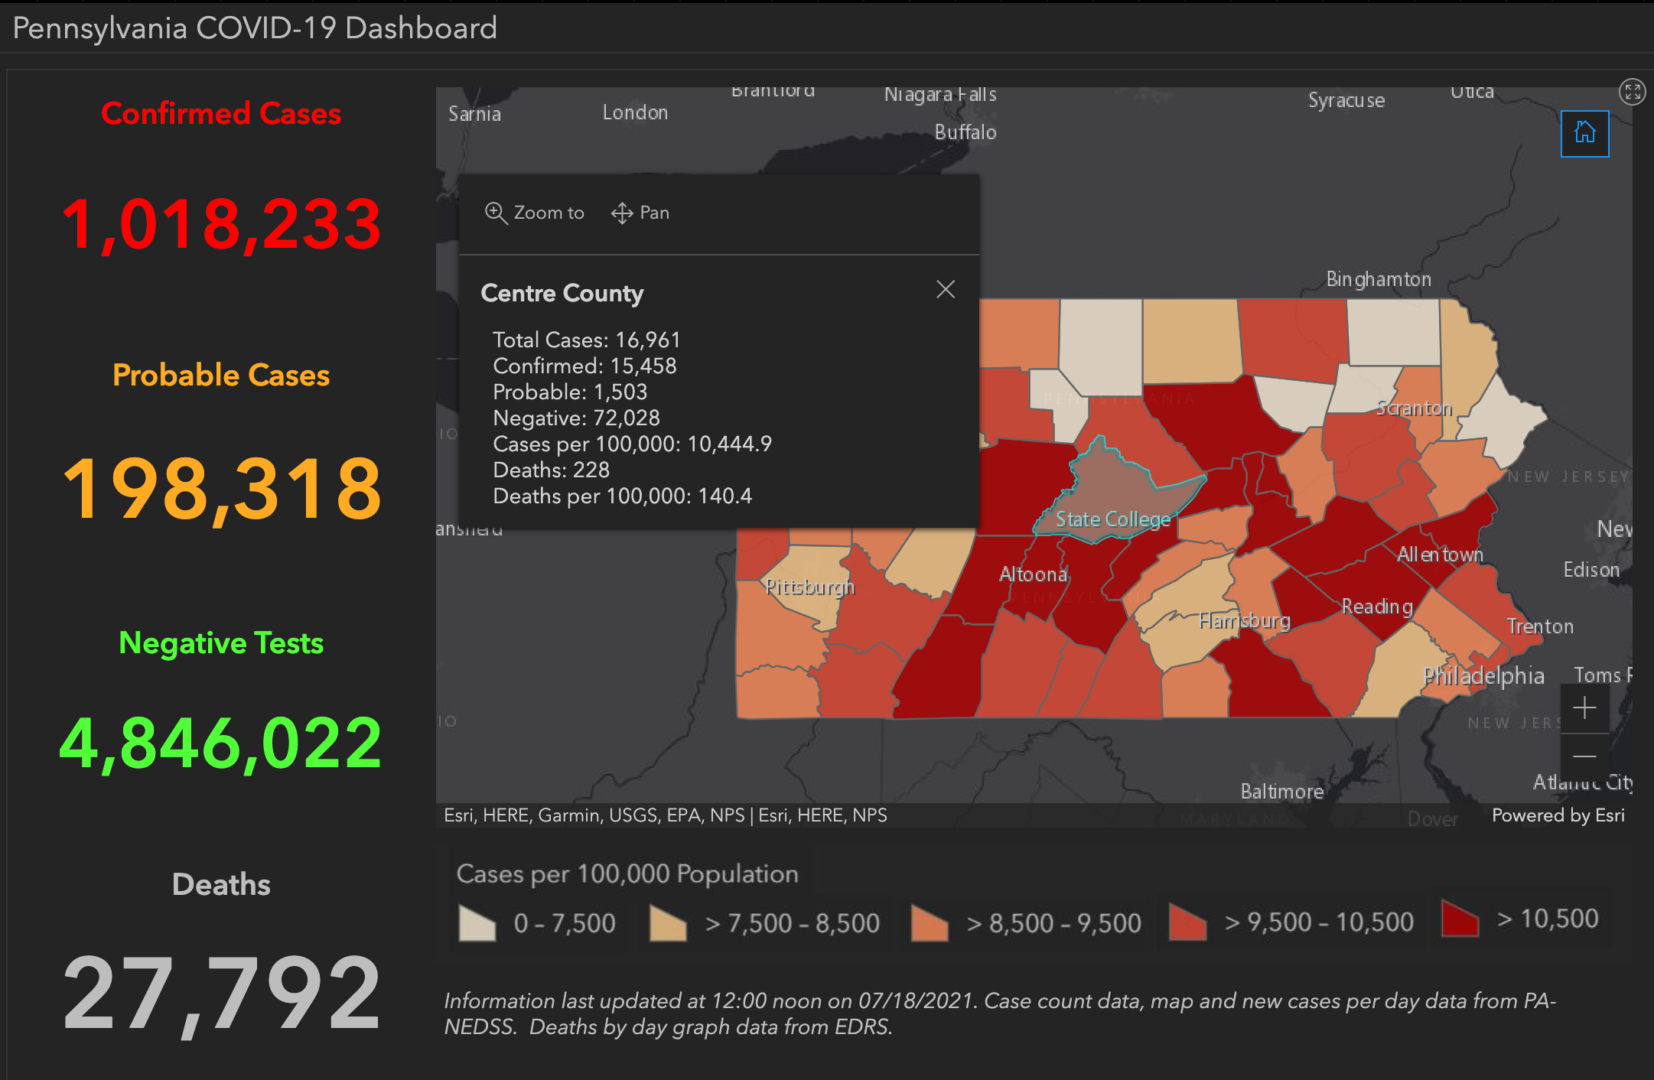The height and width of the screenshot is (1080, 1654).
Task: Click the Powered by Esri link
Action: 1557,815
